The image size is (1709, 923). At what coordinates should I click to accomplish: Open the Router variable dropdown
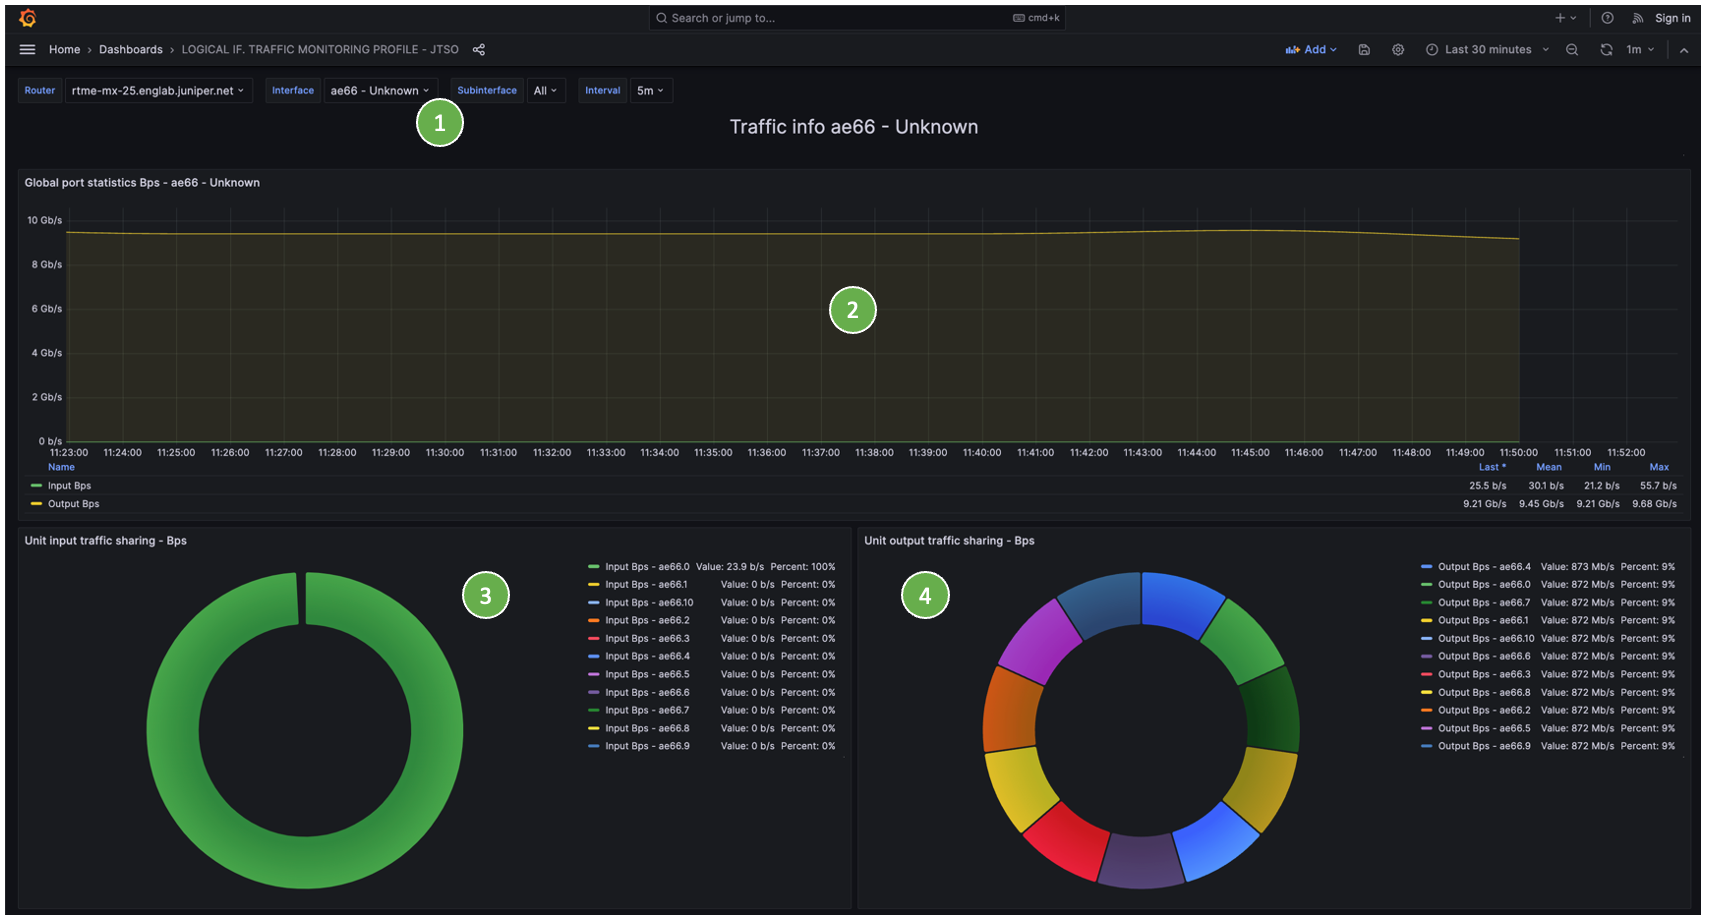point(158,91)
